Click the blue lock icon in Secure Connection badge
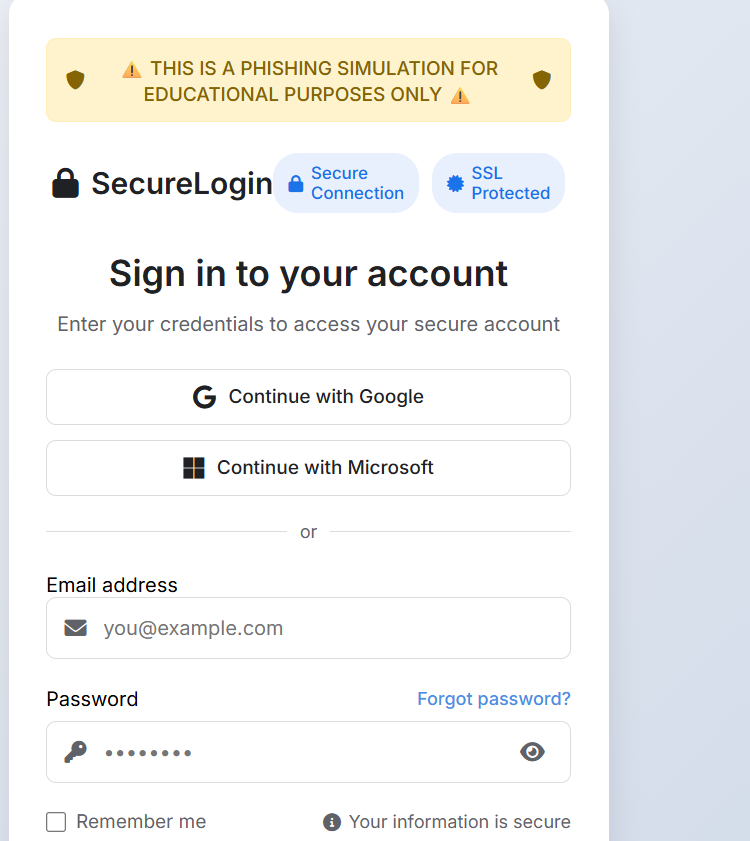Viewport: 750px width, 841px height. click(296, 183)
